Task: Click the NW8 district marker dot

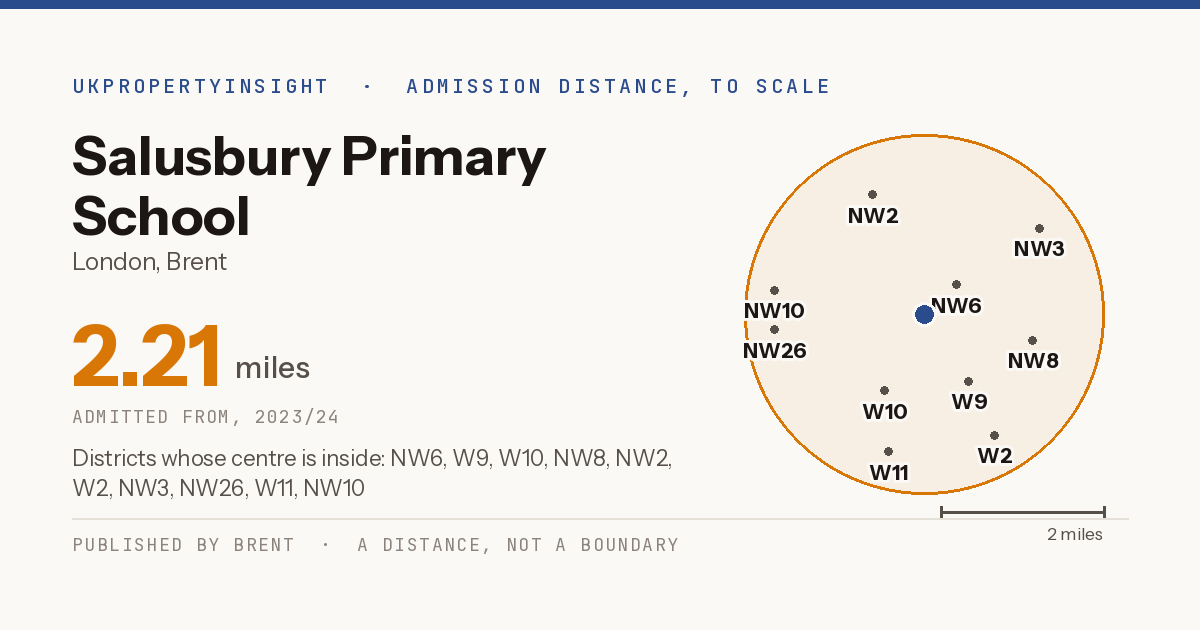Action: pyautogui.click(x=1032, y=340)
